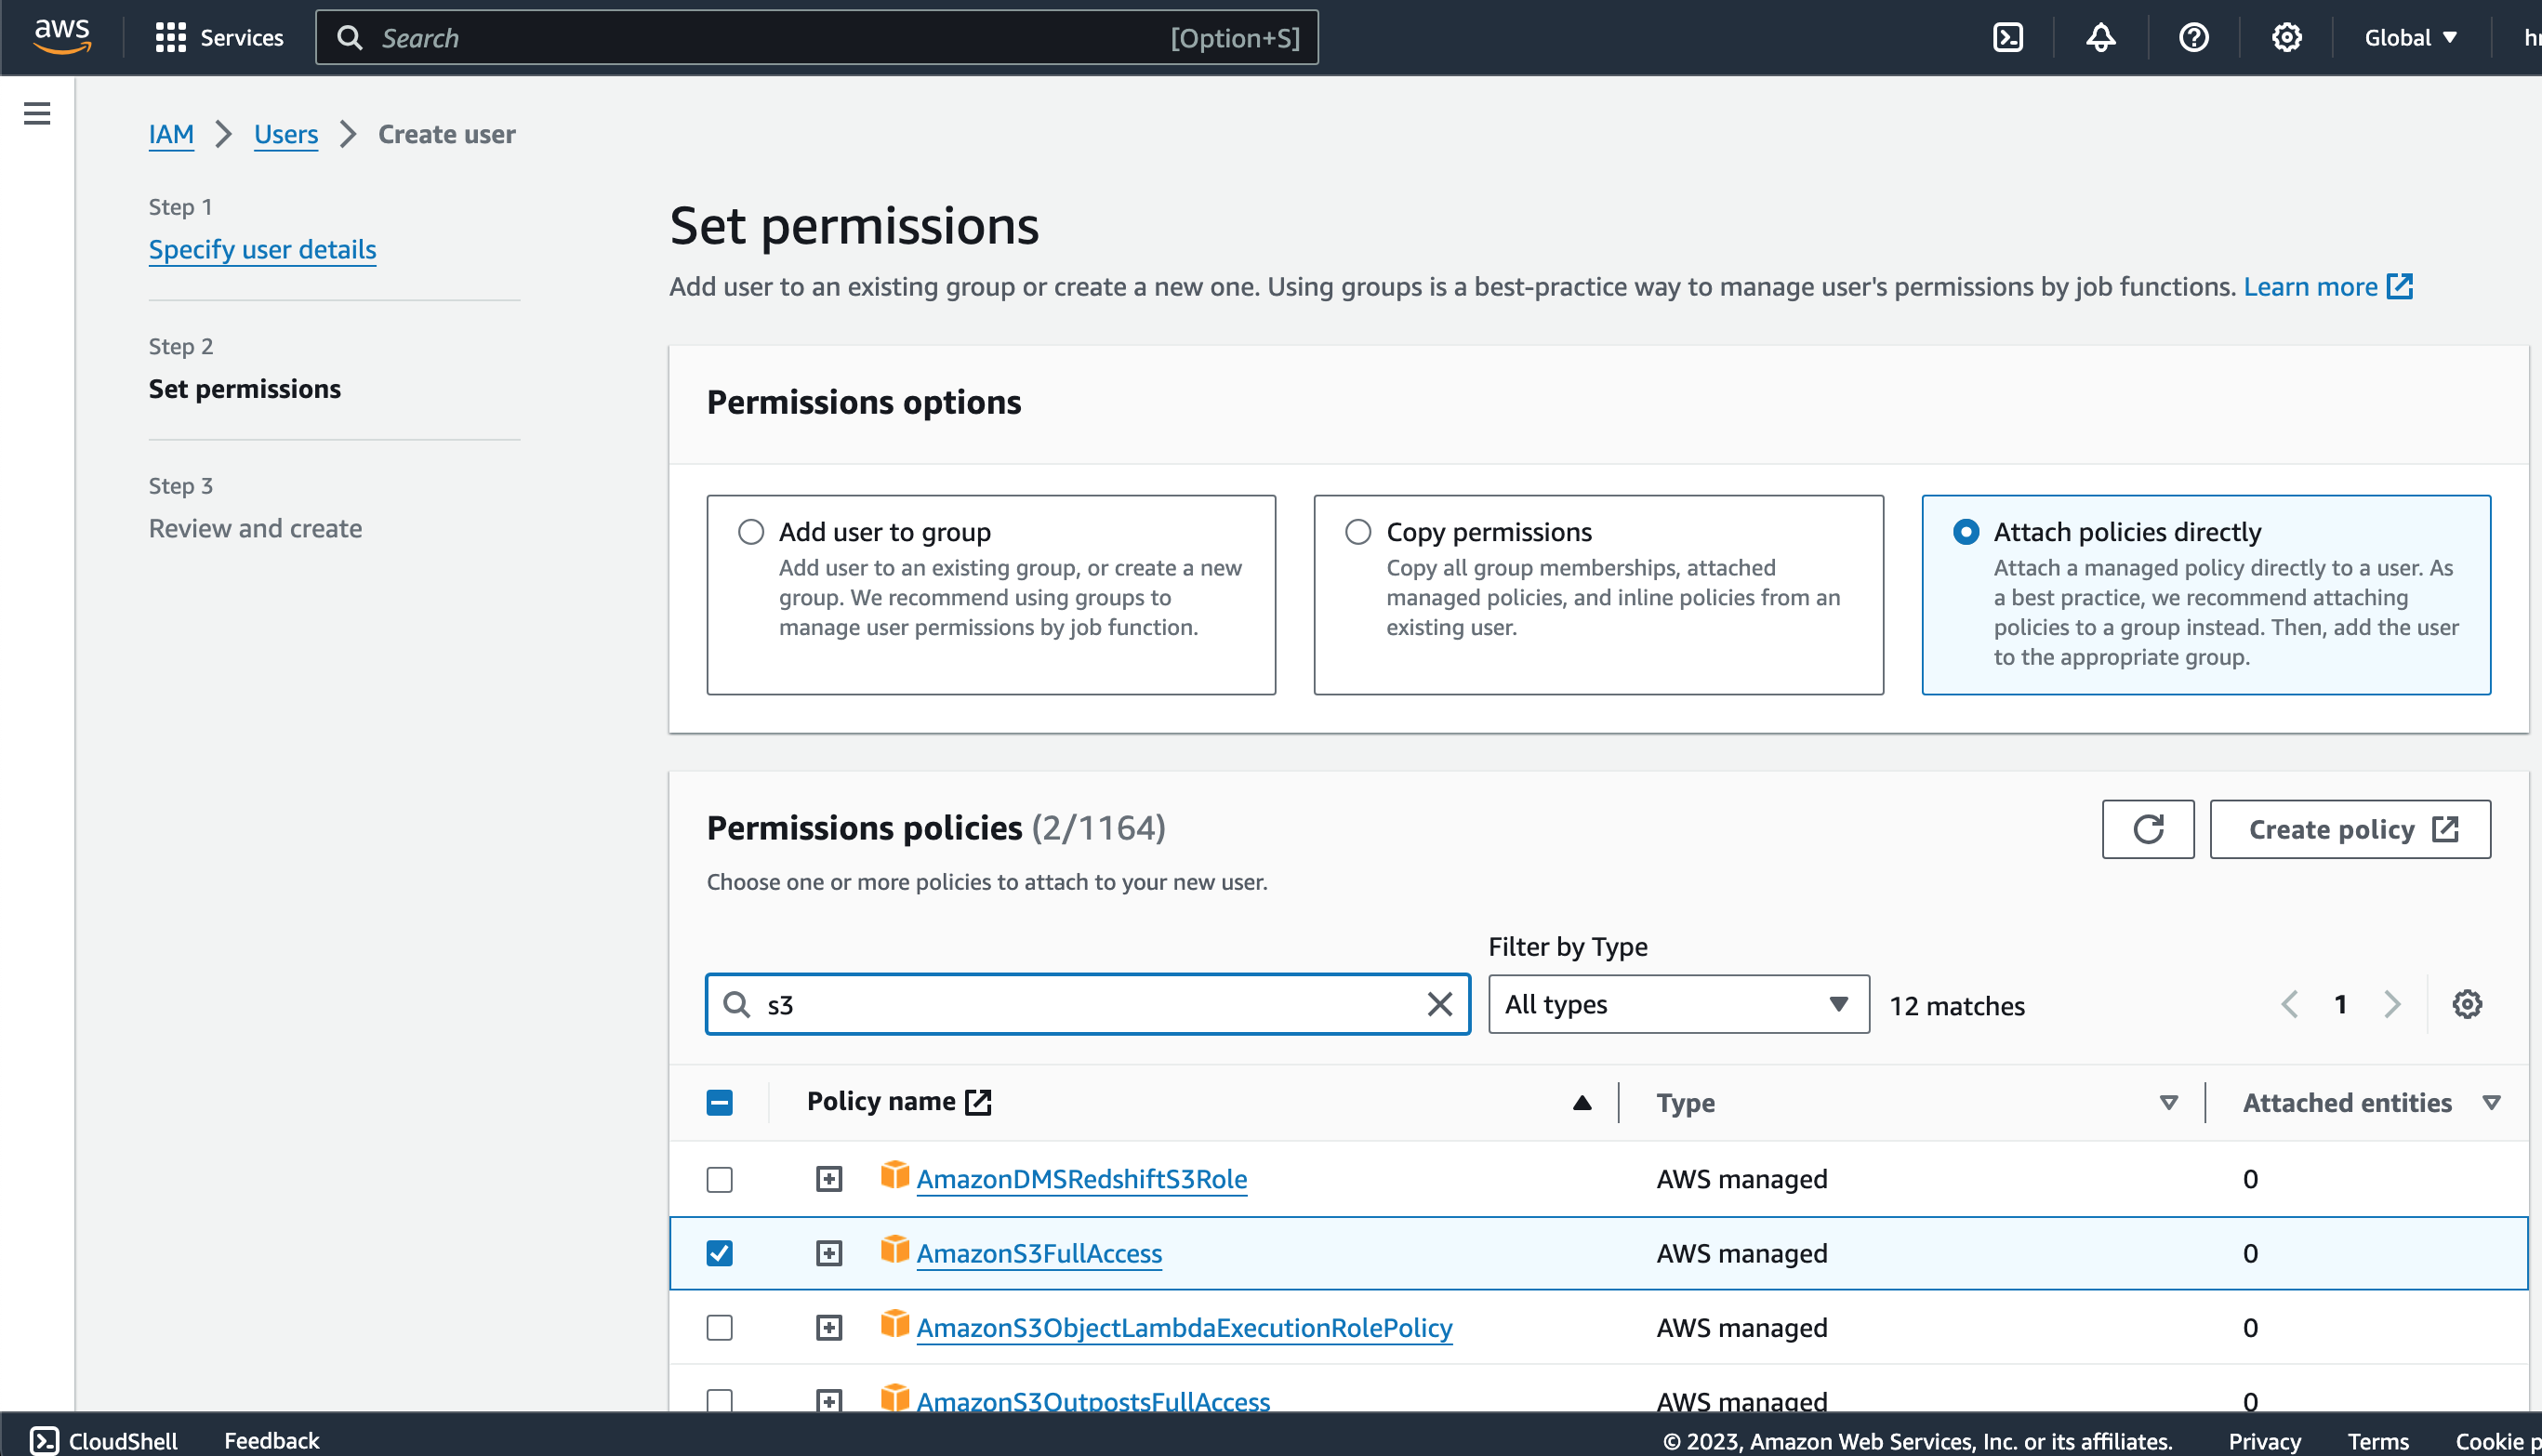
Task: Open the Learn more link
Action: click(x=2327, y=287)
